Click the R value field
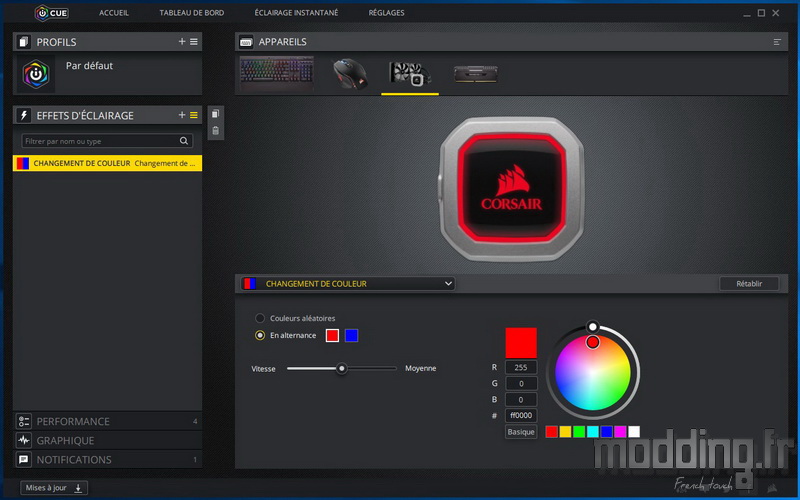The height and width of the screenshot is (500, 800). [x=521, y=367]
